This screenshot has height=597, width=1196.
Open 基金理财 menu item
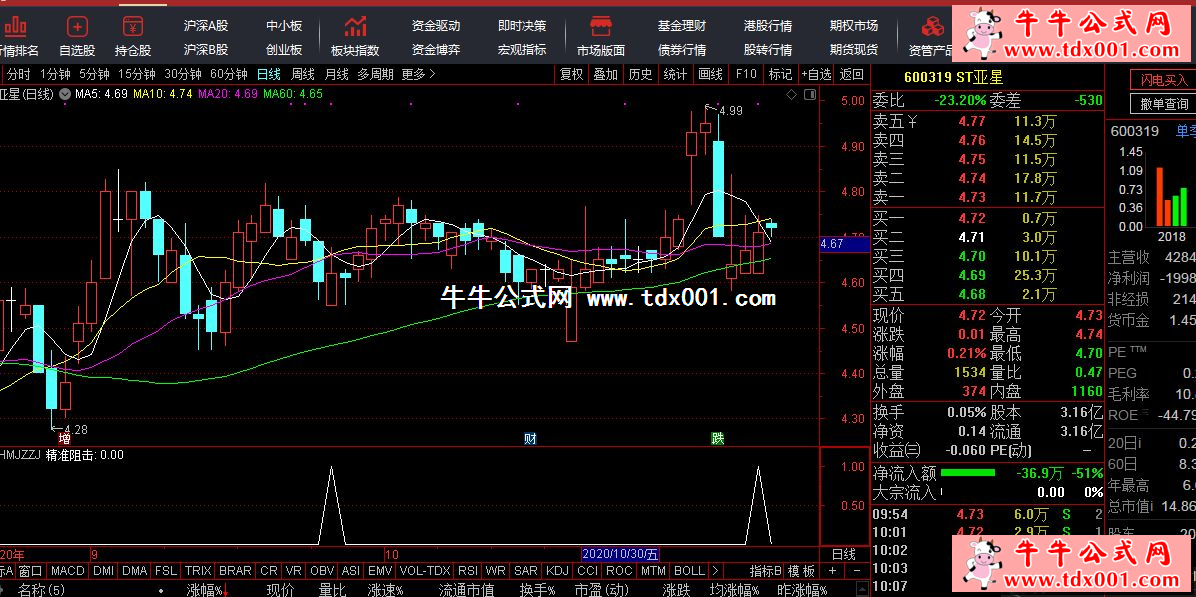point(682,25)
